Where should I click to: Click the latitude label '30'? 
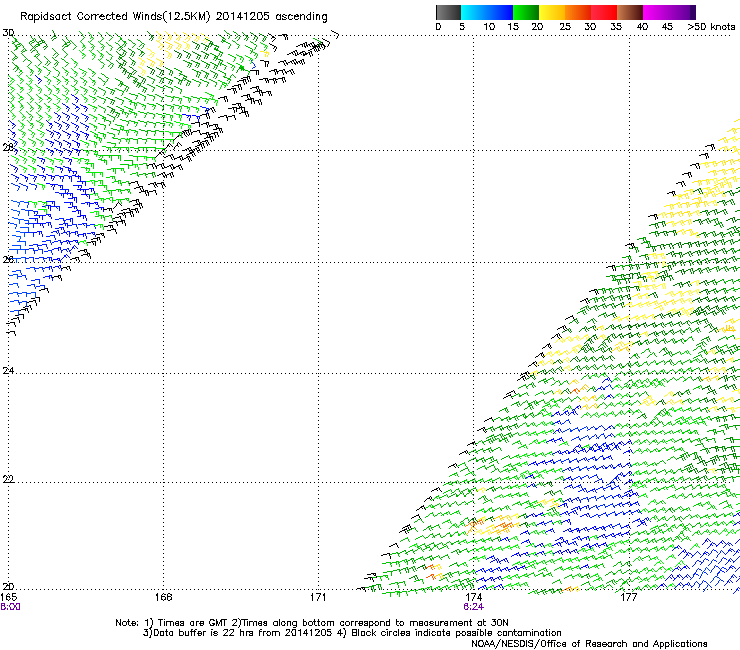point(8,33)
